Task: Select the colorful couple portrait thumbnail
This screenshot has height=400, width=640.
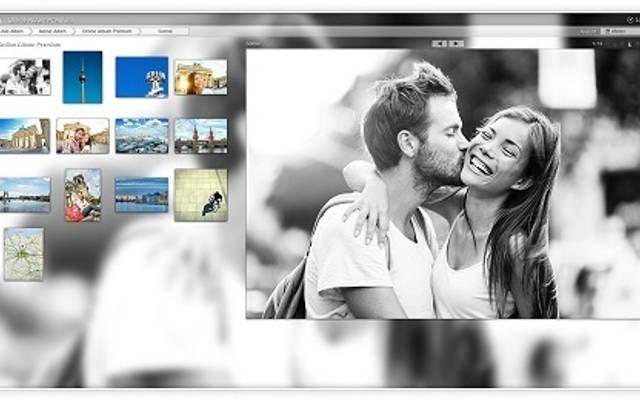Action: point(82,194)
